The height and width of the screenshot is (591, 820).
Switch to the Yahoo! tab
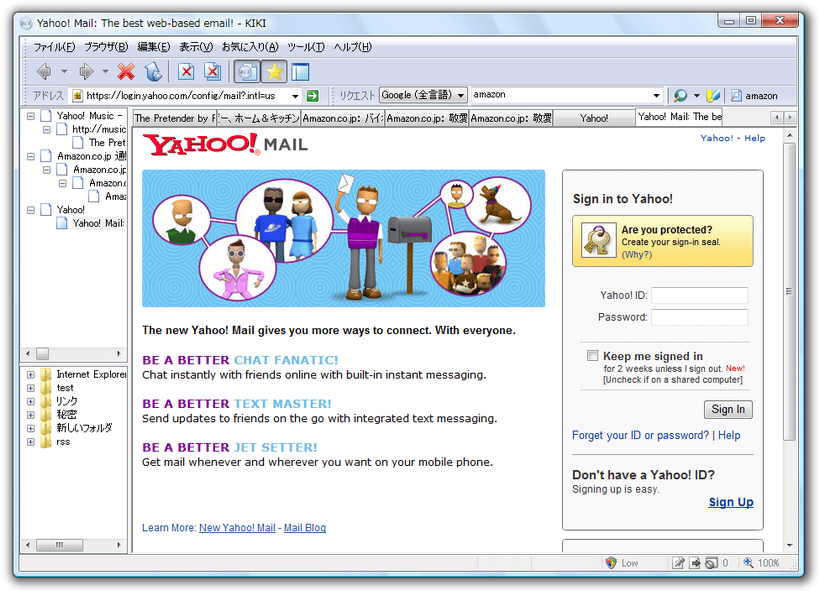point(594,118)
